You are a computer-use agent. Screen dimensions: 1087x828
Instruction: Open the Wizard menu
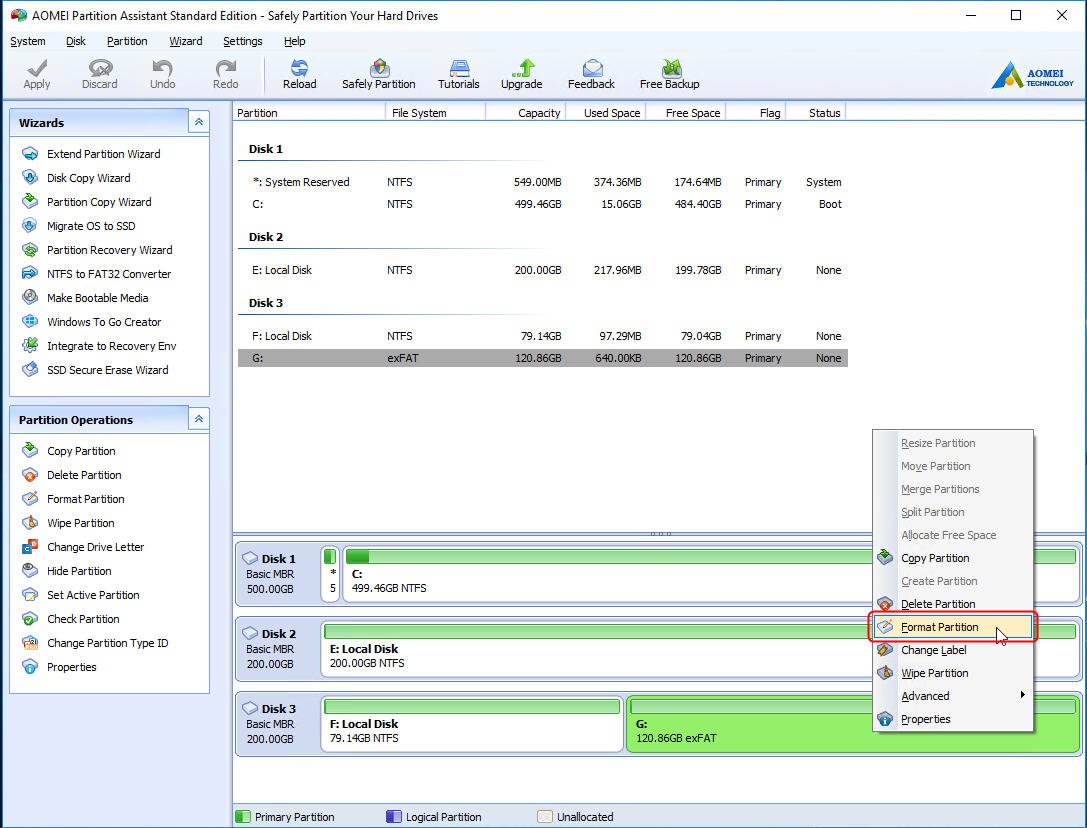[x=186, y=41]
